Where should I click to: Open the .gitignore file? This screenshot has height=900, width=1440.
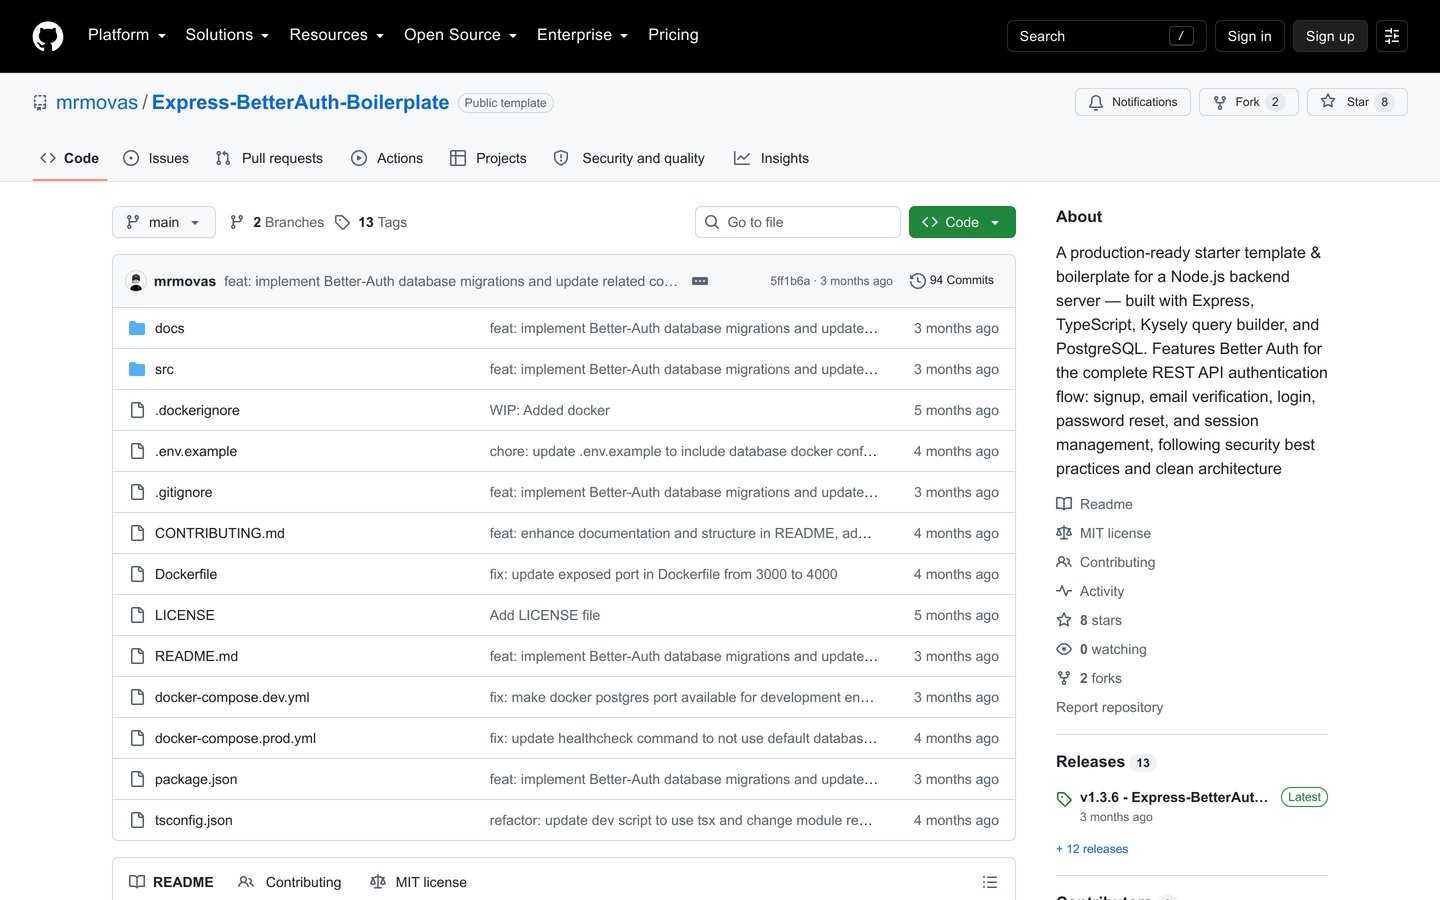184,492
